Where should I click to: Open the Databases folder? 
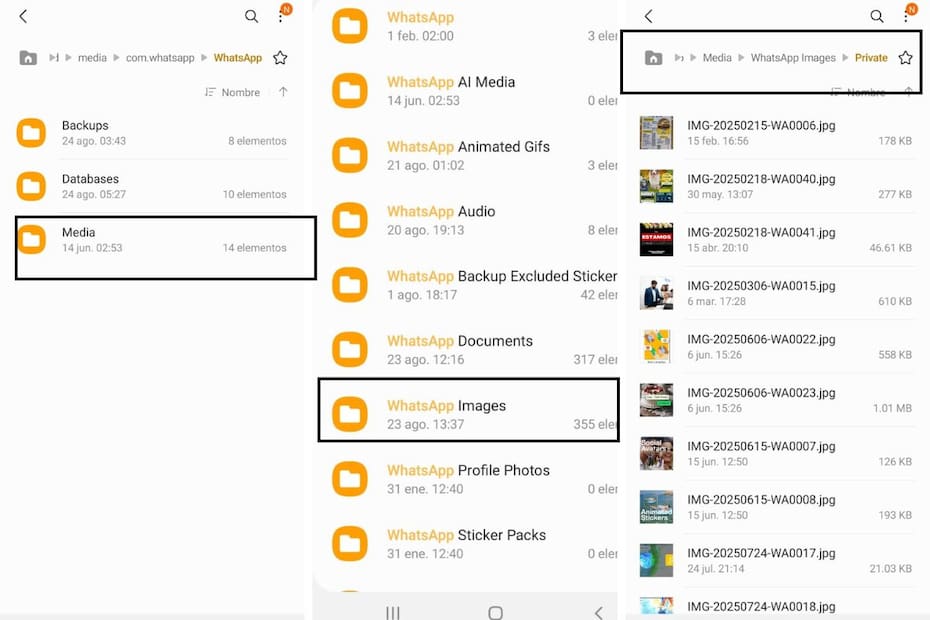(152, 186)
